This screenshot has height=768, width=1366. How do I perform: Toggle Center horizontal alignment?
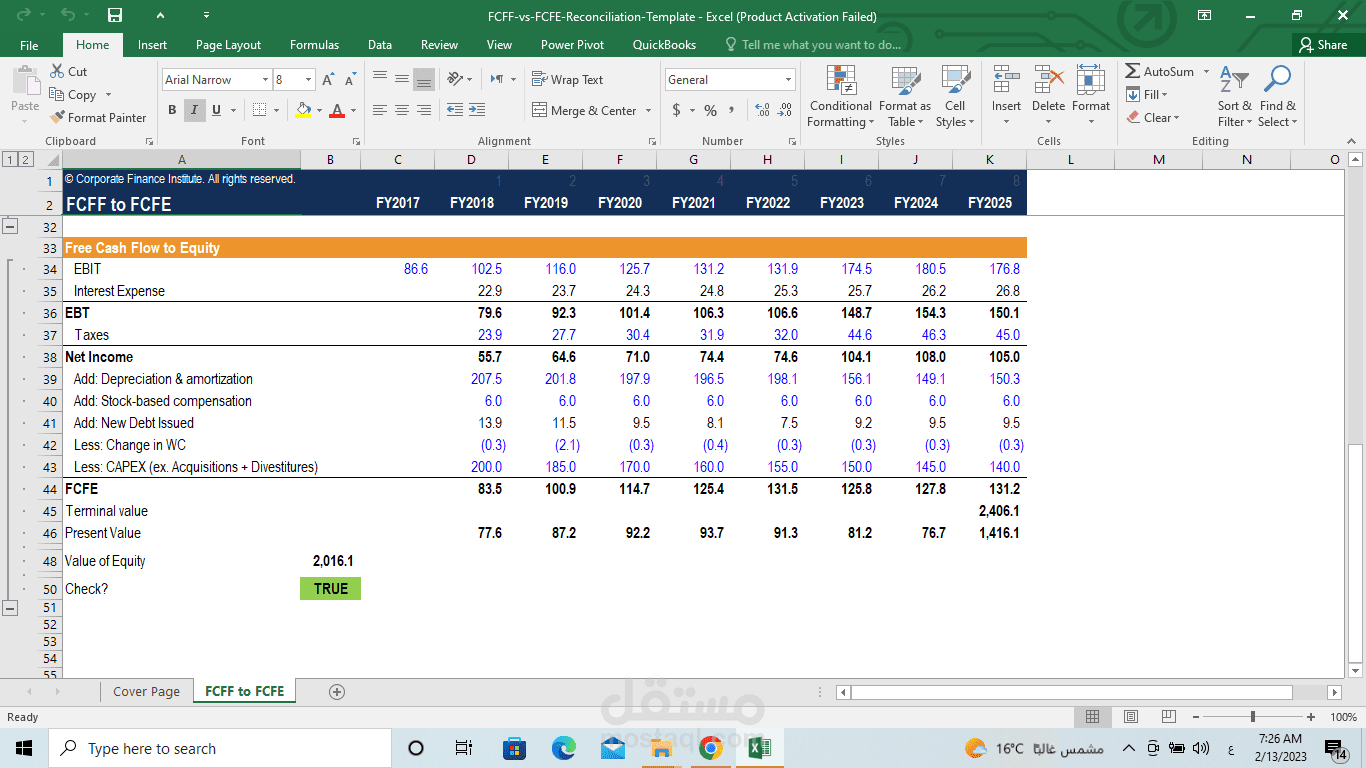pos(401,110)
